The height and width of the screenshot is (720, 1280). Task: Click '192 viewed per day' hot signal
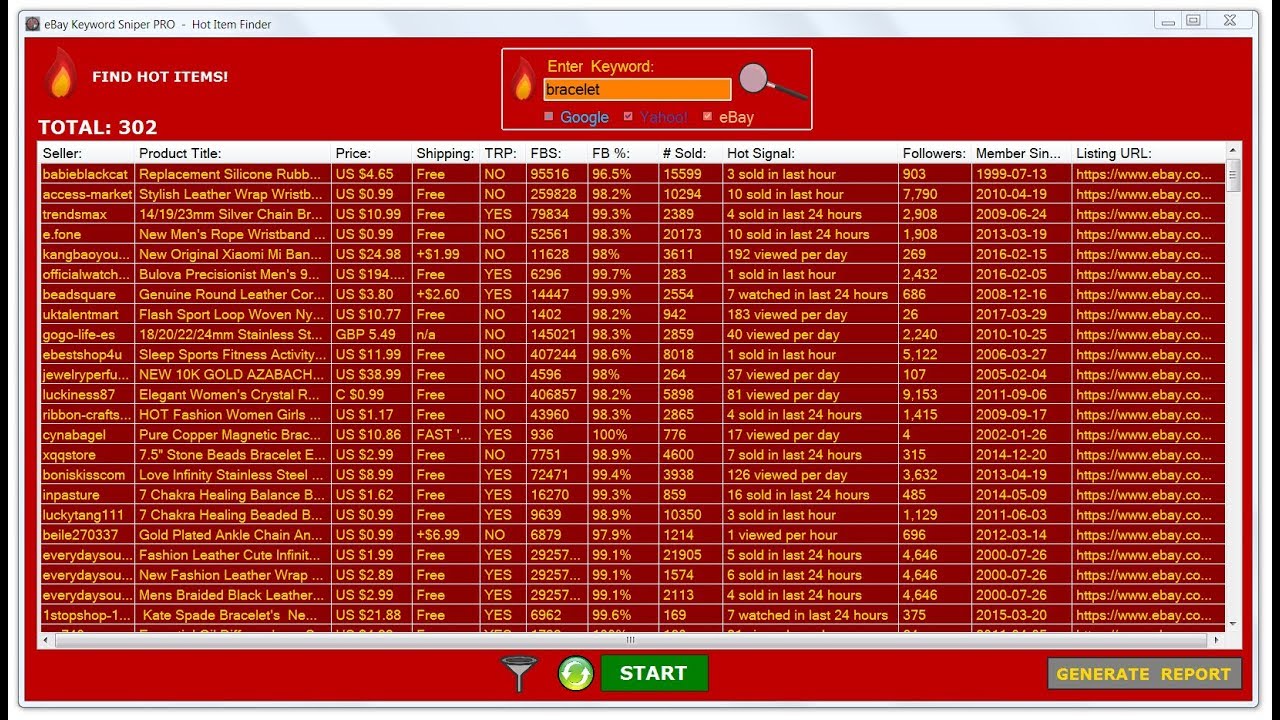coord(810,254)
